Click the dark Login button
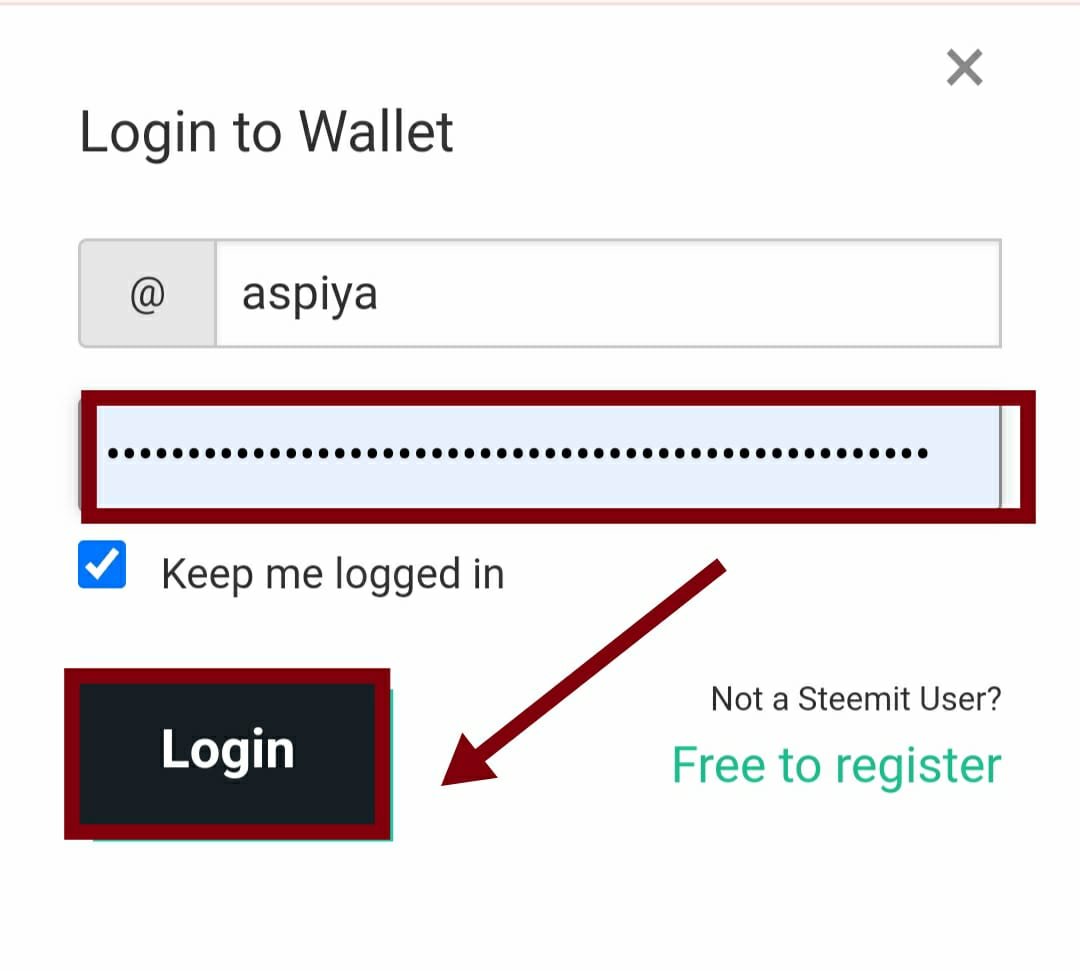This screenshot has height=971, width=1080. (227, 754)
